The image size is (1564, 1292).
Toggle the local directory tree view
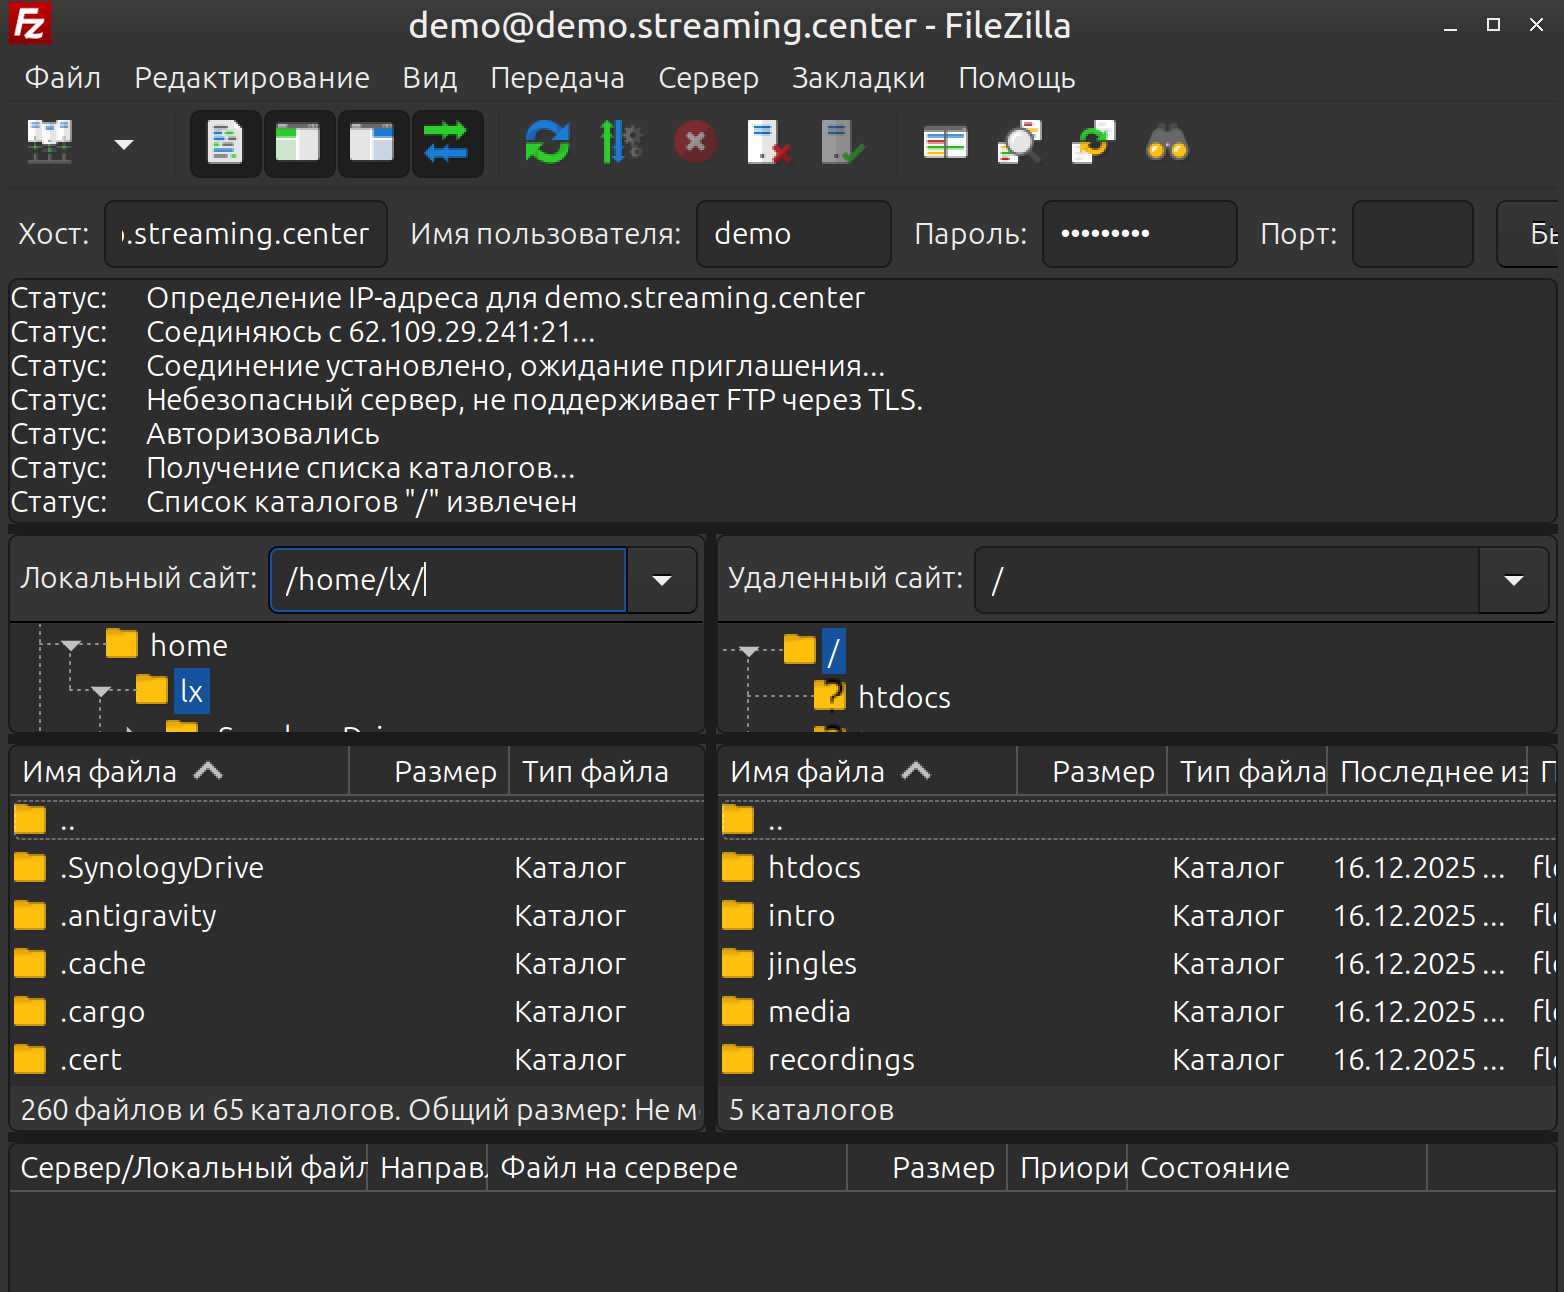pos(298,143)
